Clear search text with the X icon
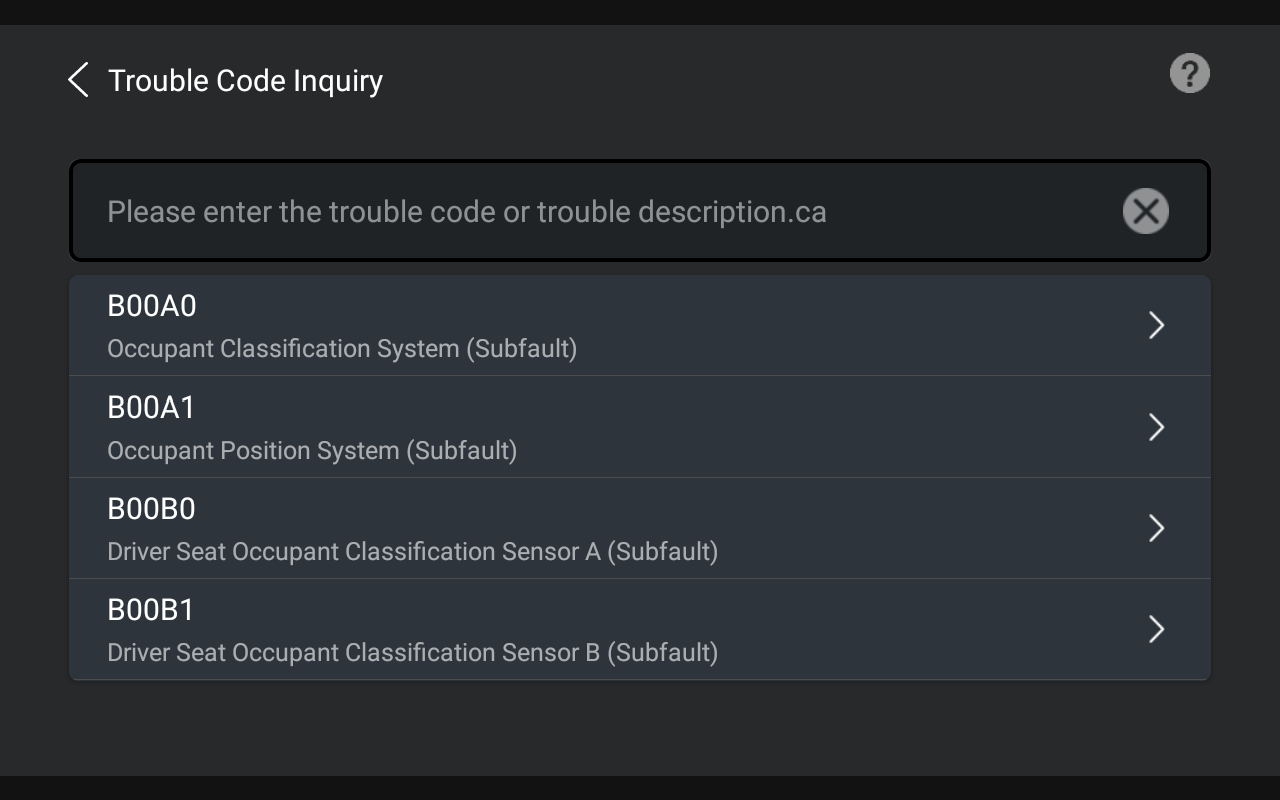 point(1146,211)
